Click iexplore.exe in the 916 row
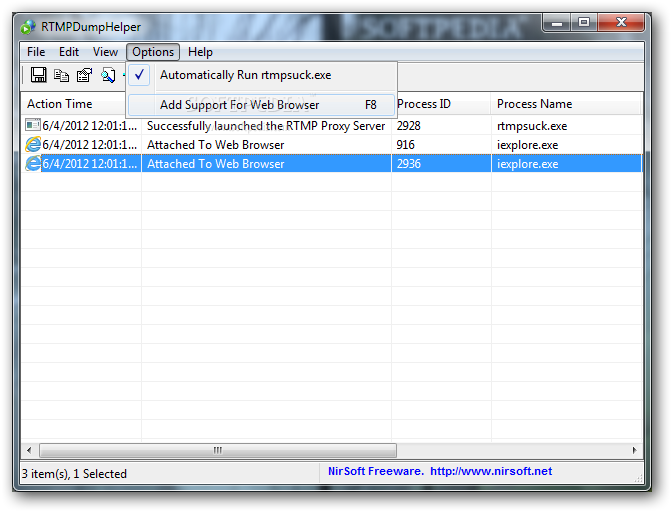The image size is (672, 512). coord(528,145)
